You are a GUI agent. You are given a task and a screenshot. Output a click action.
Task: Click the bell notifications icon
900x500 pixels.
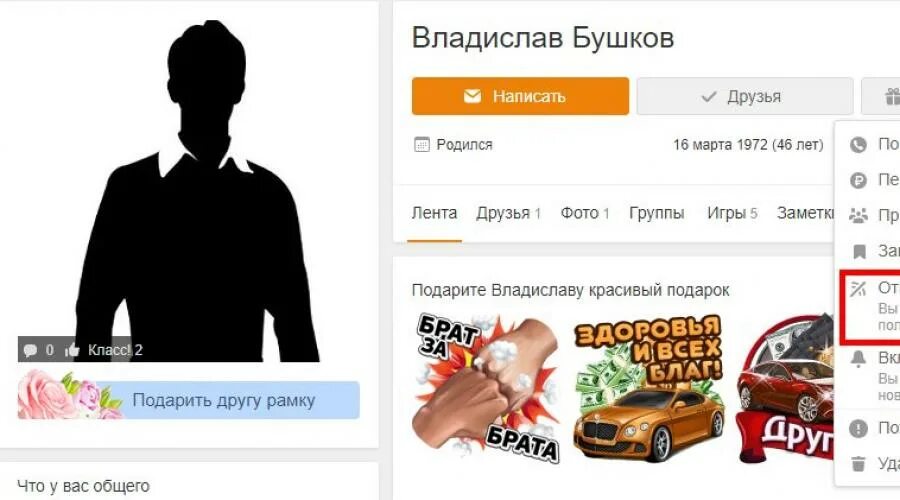click(858, 359)
